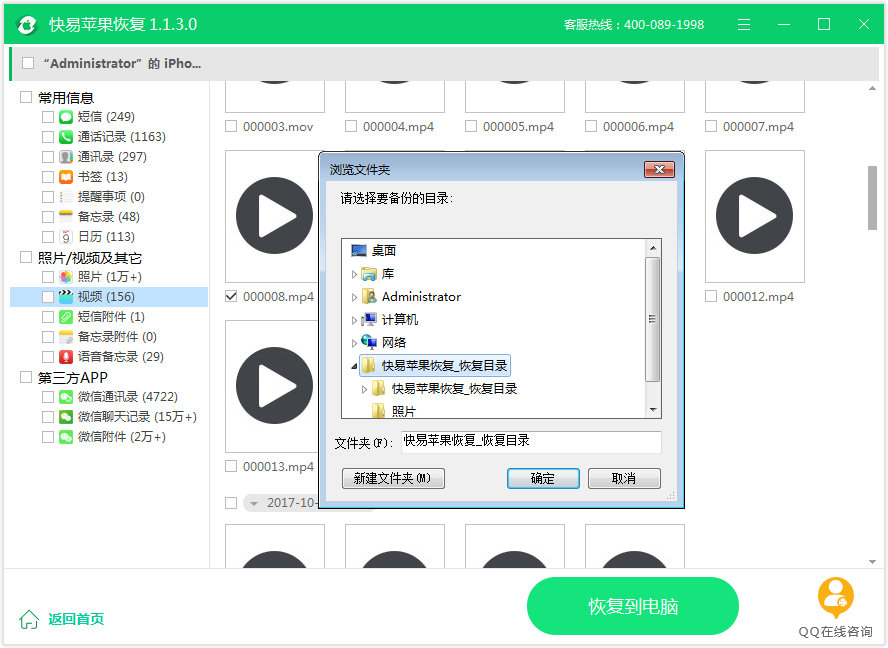Click the main video list scrollbar thumb
The image size is (888, 648).
pyautogui.click(x=872, y=198)
